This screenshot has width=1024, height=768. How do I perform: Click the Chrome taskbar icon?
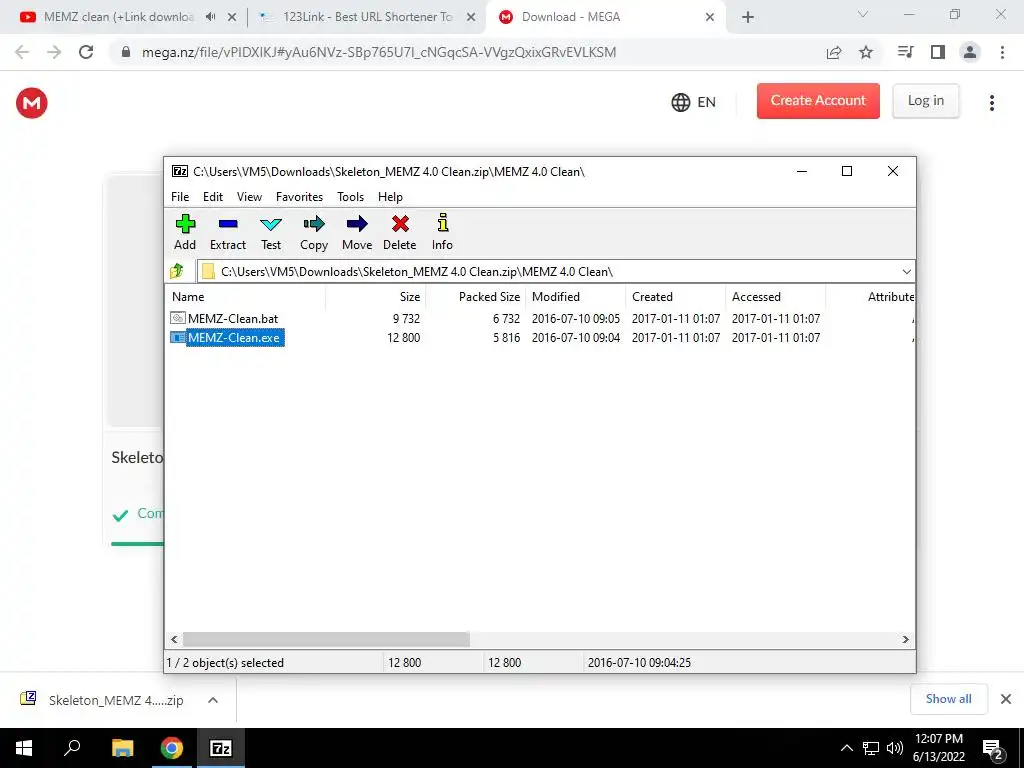pyautogui.click(x=172, y=748)
